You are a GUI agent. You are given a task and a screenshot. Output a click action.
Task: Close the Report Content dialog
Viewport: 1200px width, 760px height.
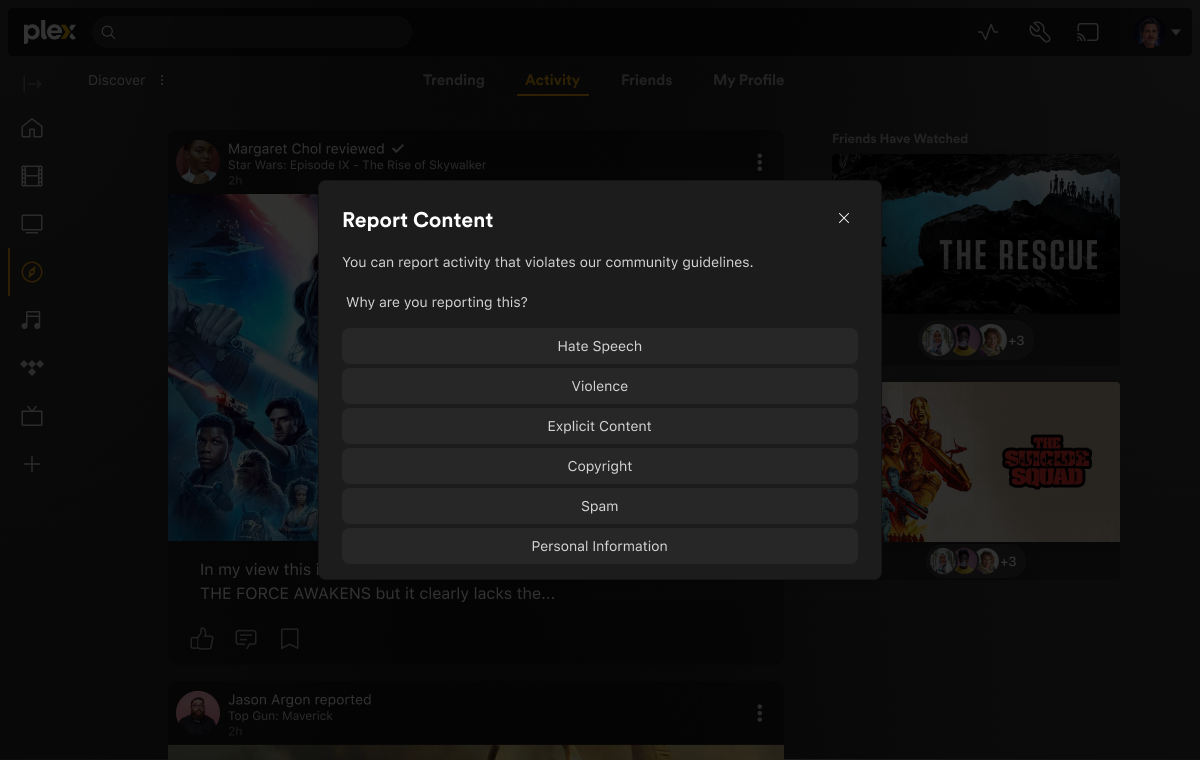click(844, 218)
